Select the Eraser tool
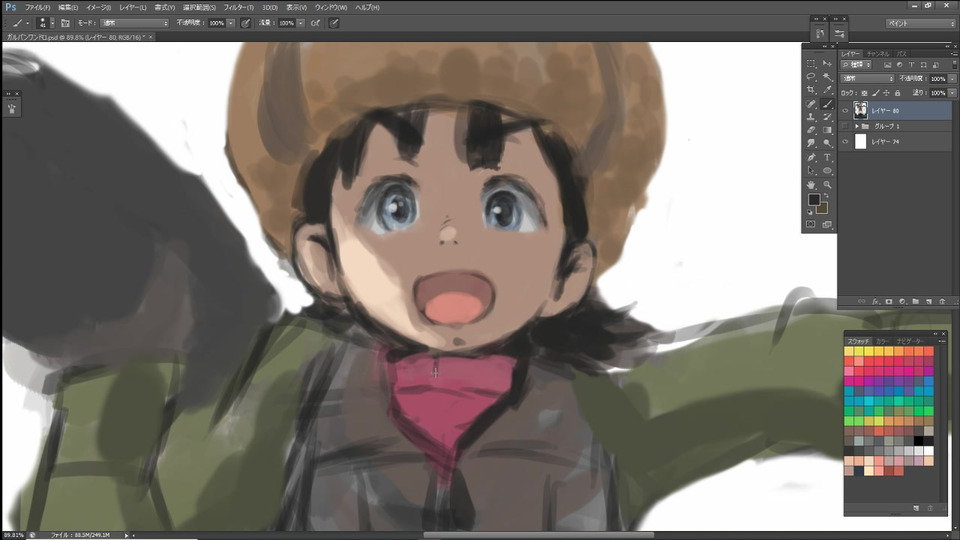The height and width of the screenshot is (540, 960). click(811, 130)
